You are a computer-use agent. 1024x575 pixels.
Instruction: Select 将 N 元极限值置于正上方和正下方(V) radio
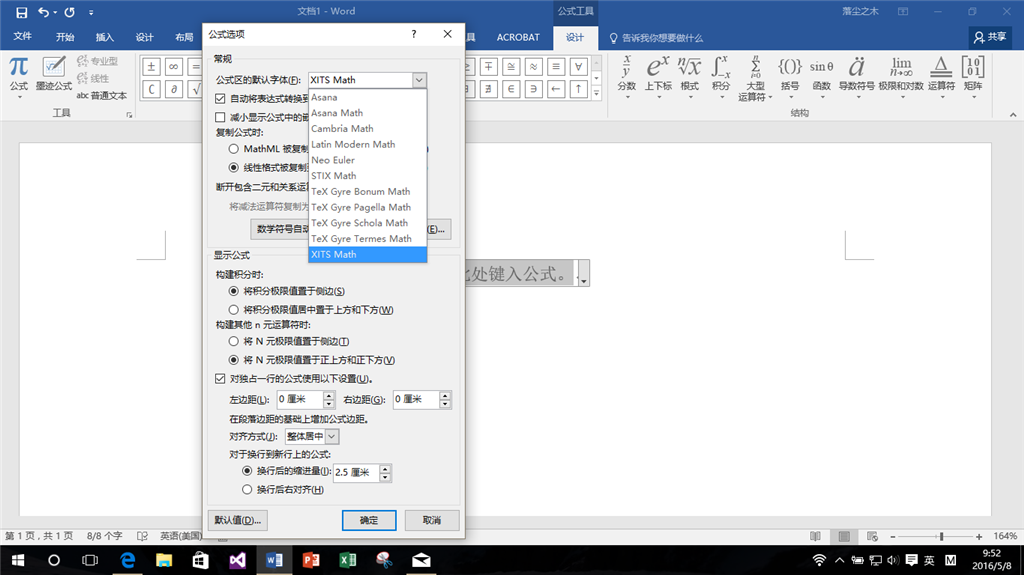click(x=233, y=359)
